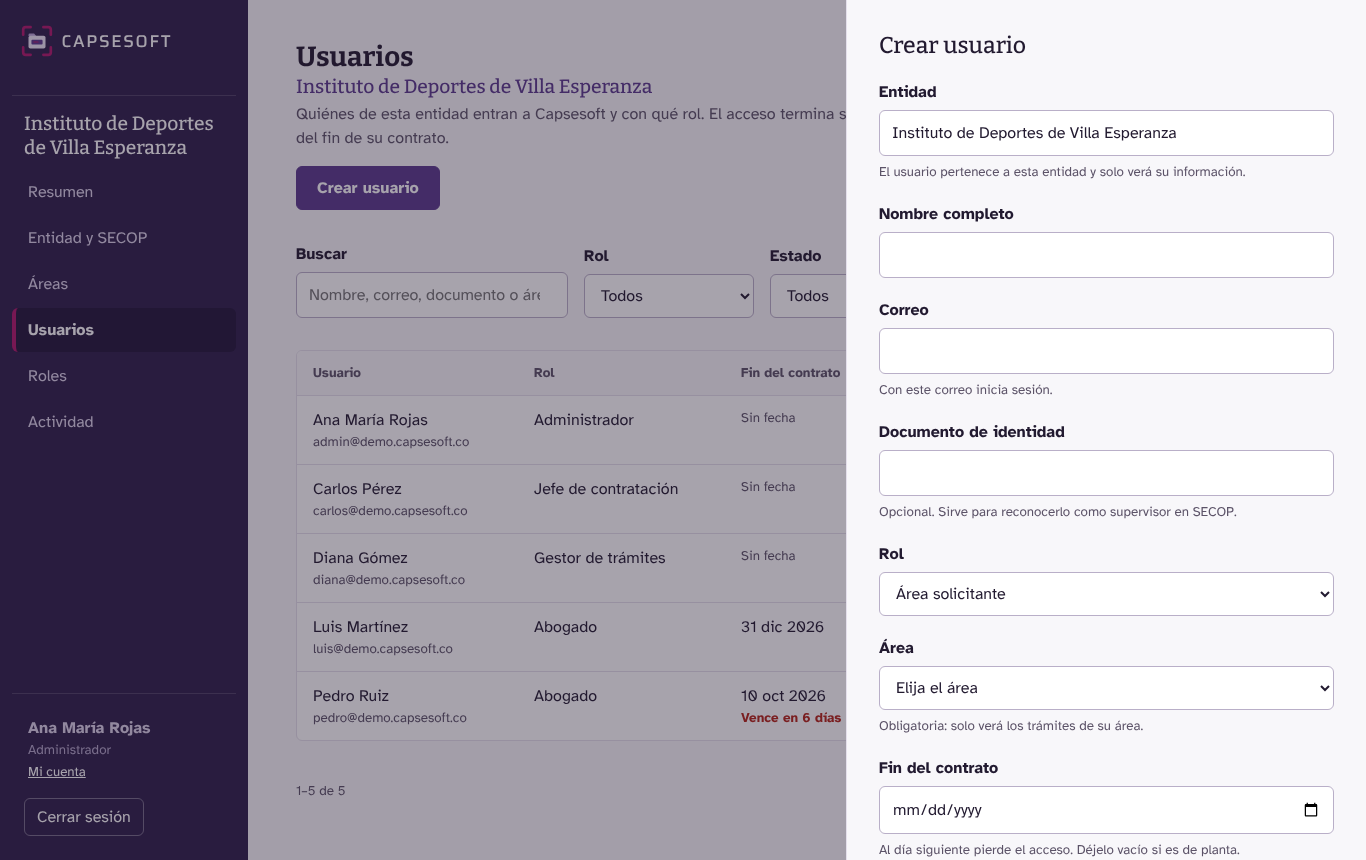Click the 'Gestor de trámites' role cell
This screenshot has width=1366, height=860.
[x=600, y=558]
